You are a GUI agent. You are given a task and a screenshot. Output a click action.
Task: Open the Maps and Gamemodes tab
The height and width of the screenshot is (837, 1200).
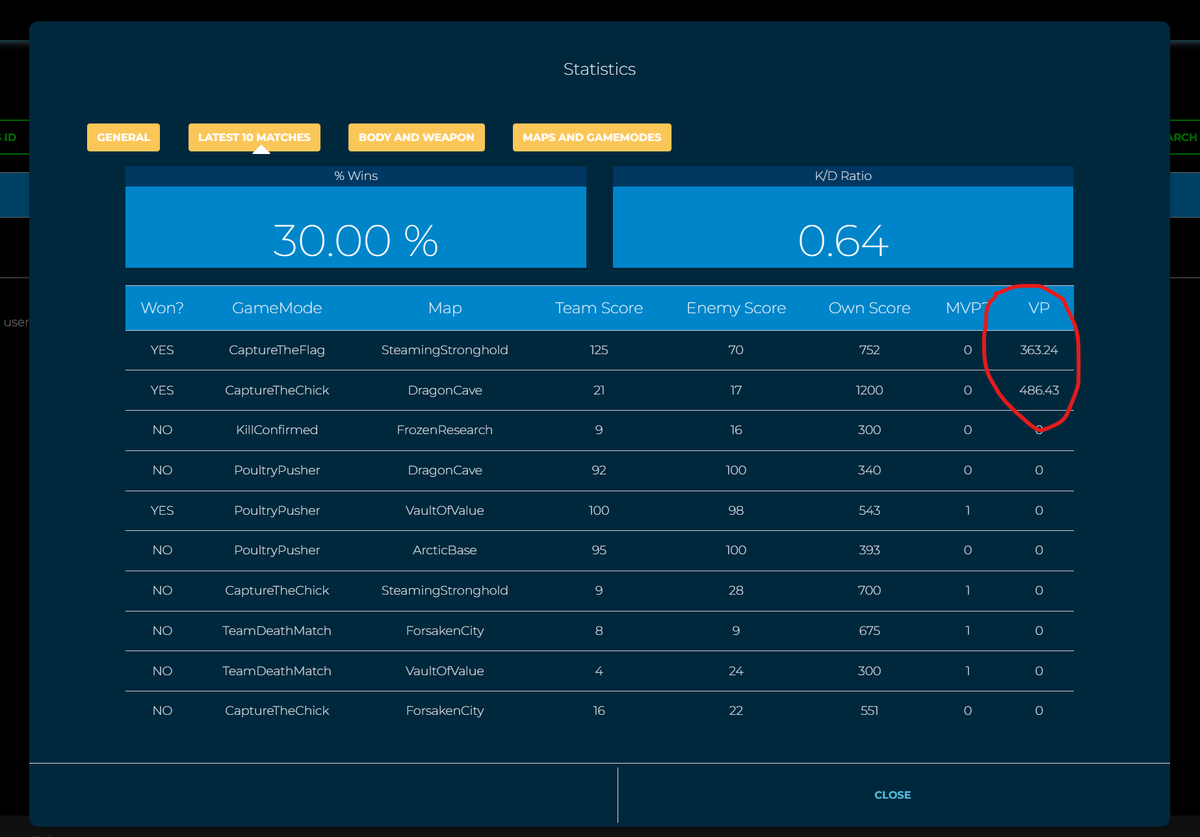pos(592,137)
